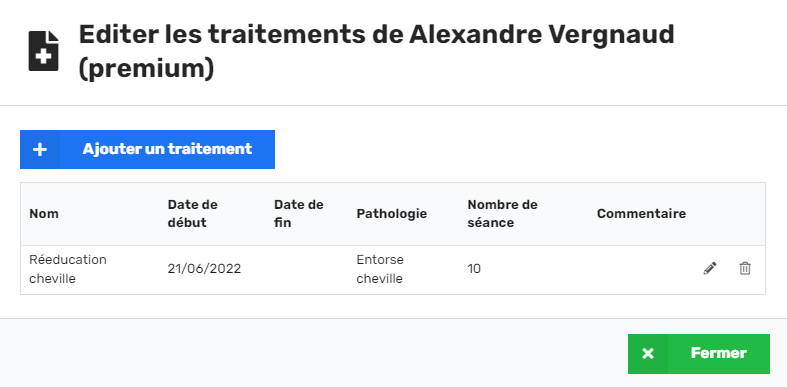This screenshot has height=387, width=787.
Task: Click the Date de fin column header
Action: 299,214
